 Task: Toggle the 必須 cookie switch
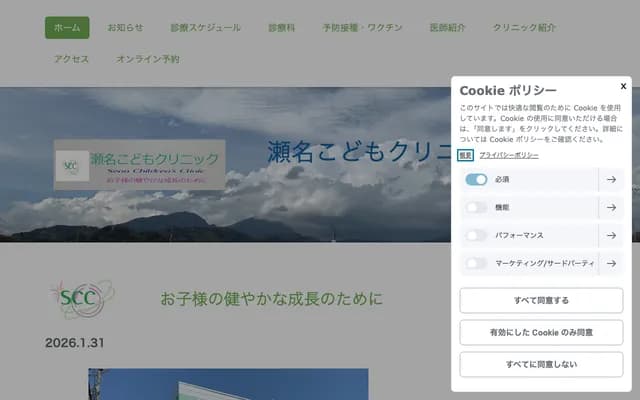pyautogui.click(x=476, y=180)
